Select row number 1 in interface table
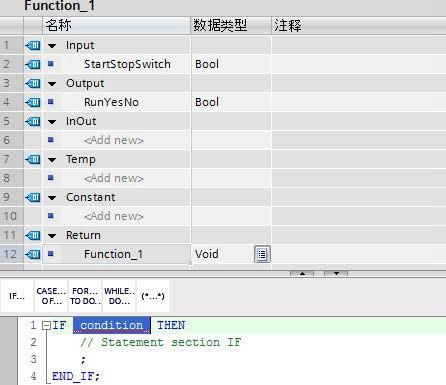This screenshot has width=446, height=385. click(12, 45)
